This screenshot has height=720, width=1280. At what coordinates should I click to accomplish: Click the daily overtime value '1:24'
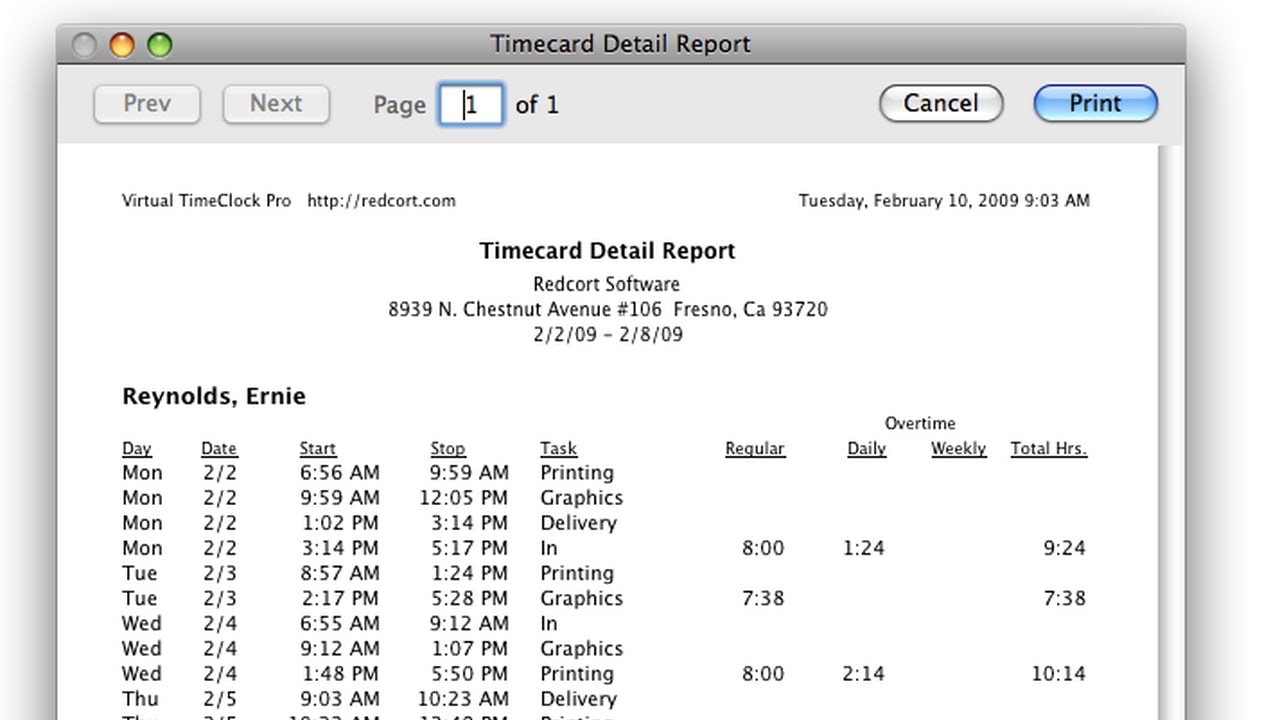pos(864,548)
